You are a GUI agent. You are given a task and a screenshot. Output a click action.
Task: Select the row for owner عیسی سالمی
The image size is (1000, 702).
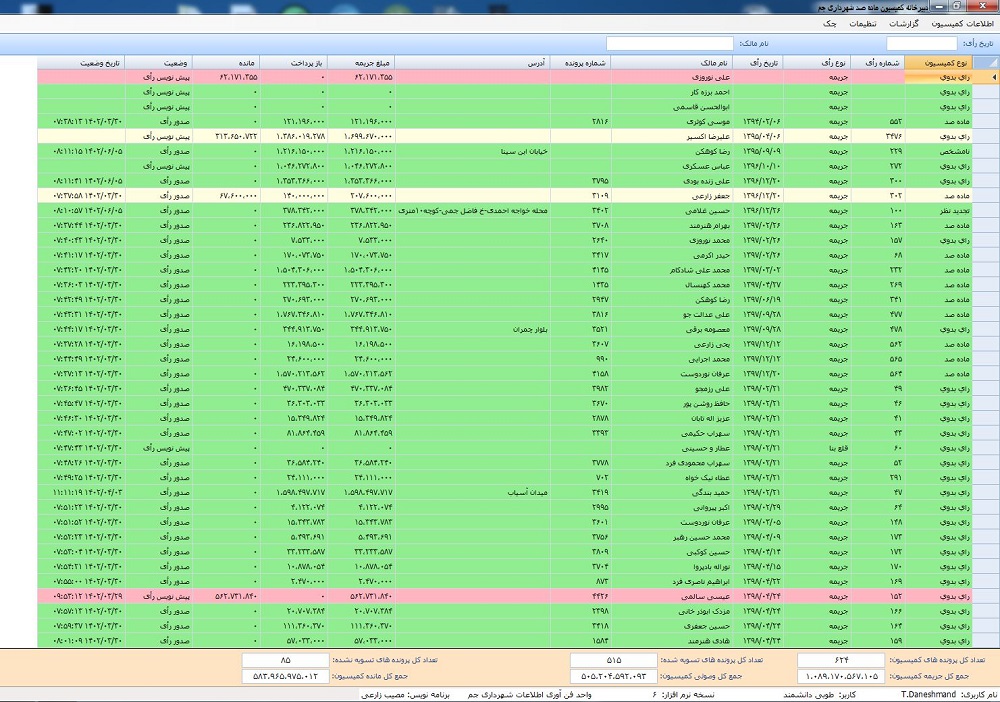tap(694, 594)
